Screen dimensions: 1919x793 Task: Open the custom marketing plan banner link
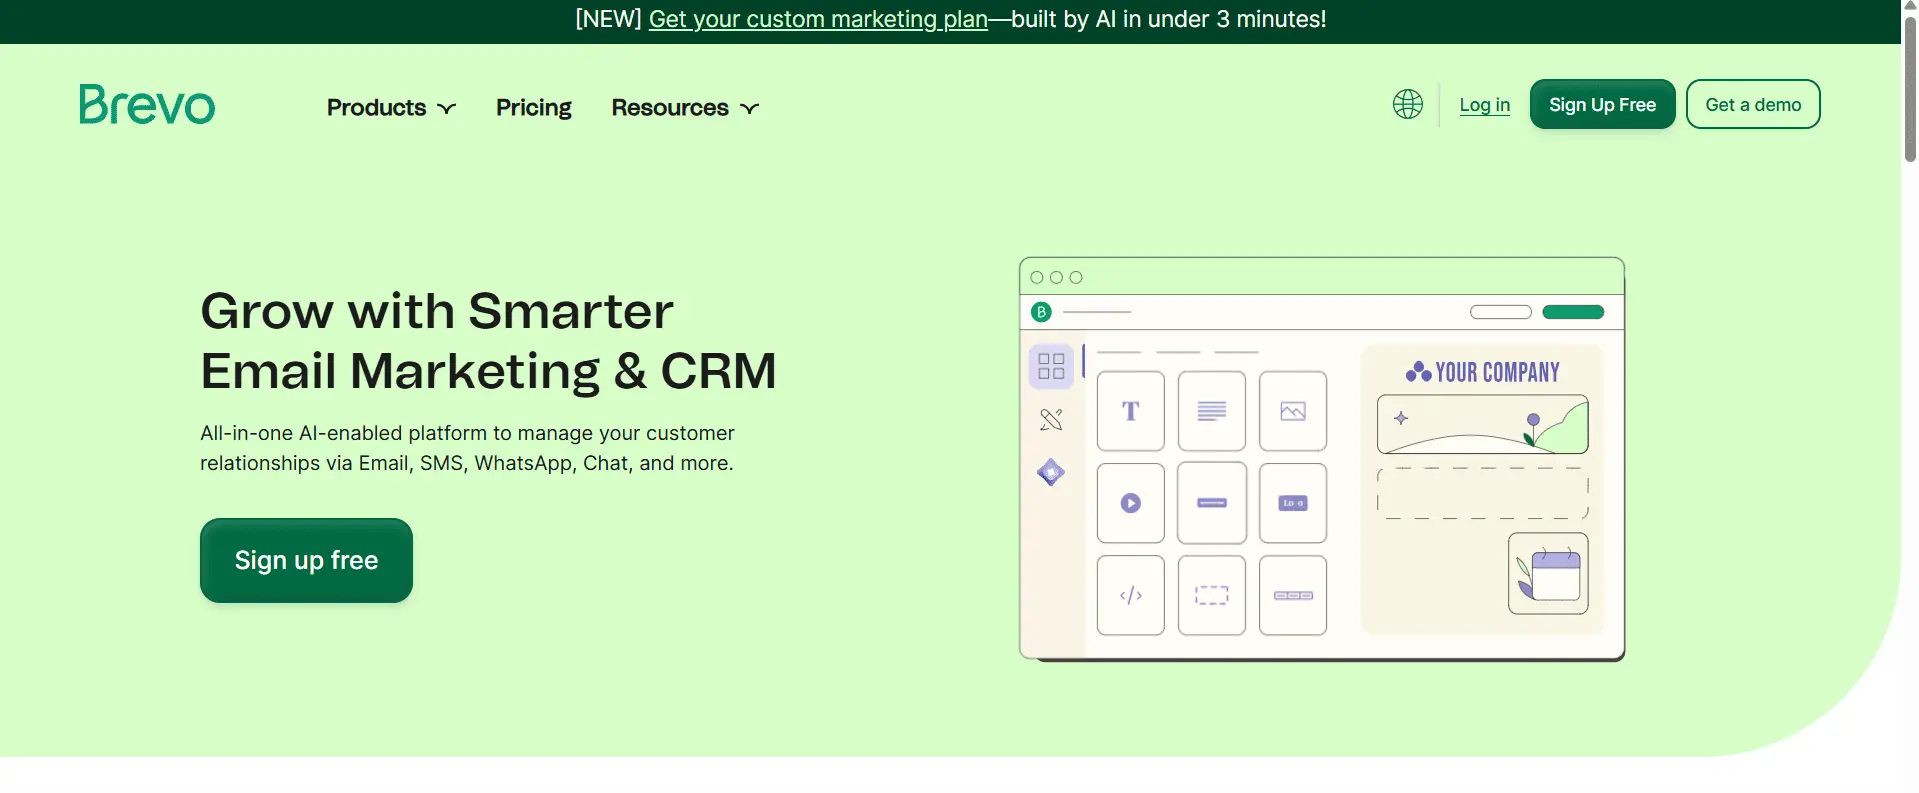[x=817, y=19]
